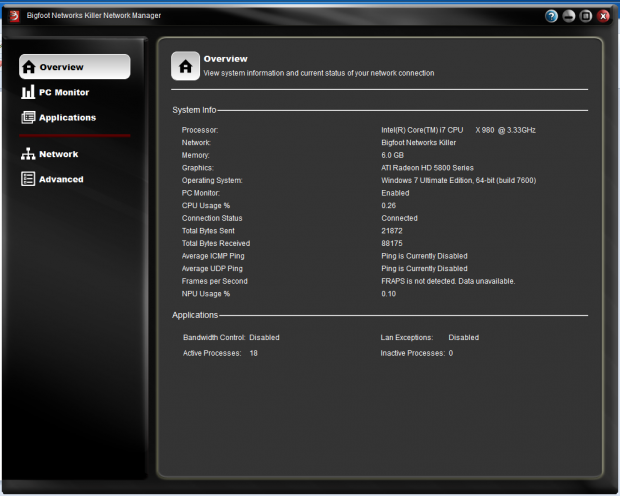Select the Overview sidebar tab
Image resolution: width=620 pixels, height=496 pixels.
pos(74,67)
